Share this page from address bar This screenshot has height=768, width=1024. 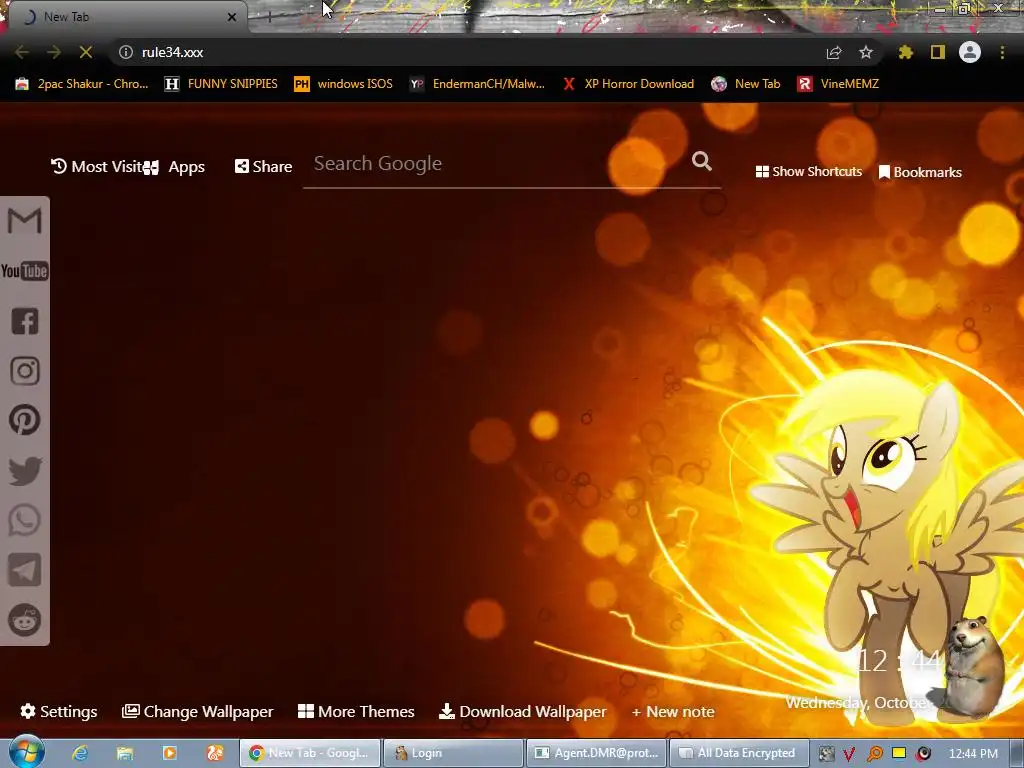tap(834, 52)
